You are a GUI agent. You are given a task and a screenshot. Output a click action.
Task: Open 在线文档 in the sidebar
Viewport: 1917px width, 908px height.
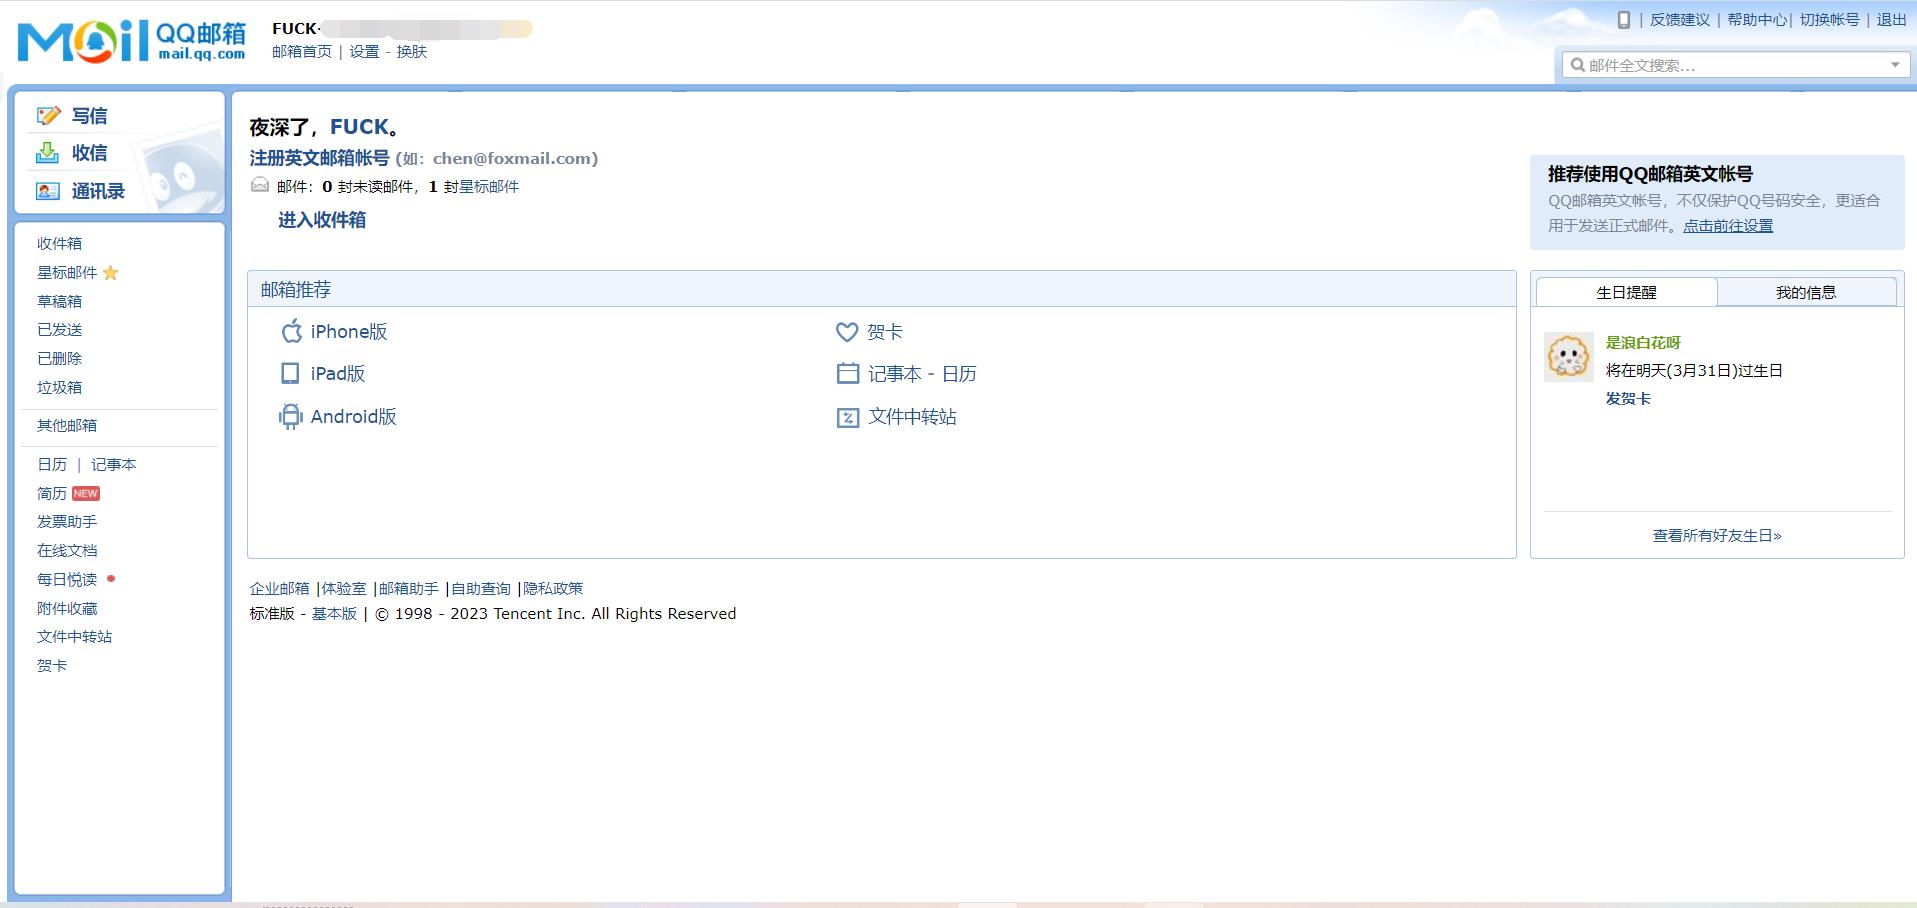(x=67, y=550)
